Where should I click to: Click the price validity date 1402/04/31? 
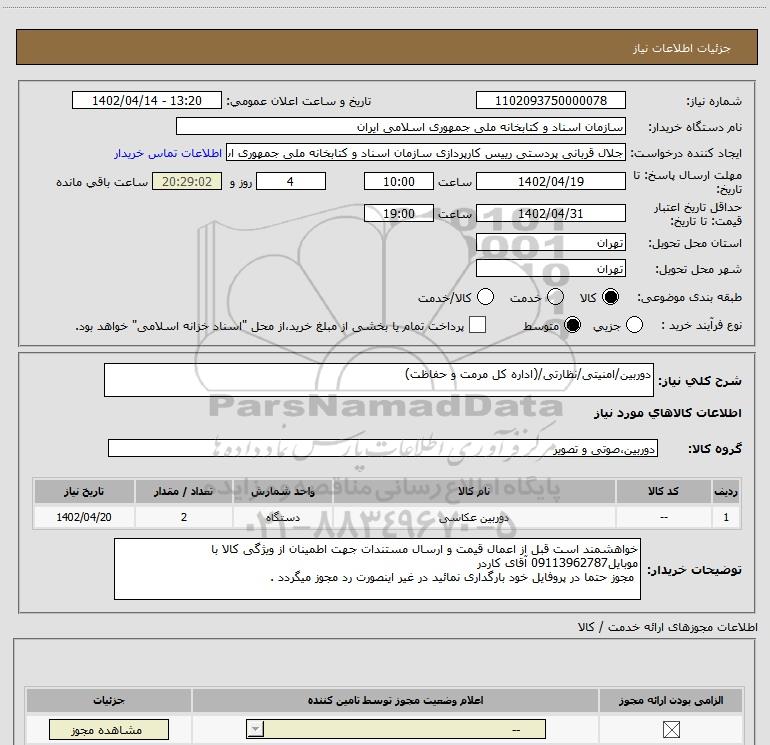point(550,214)
